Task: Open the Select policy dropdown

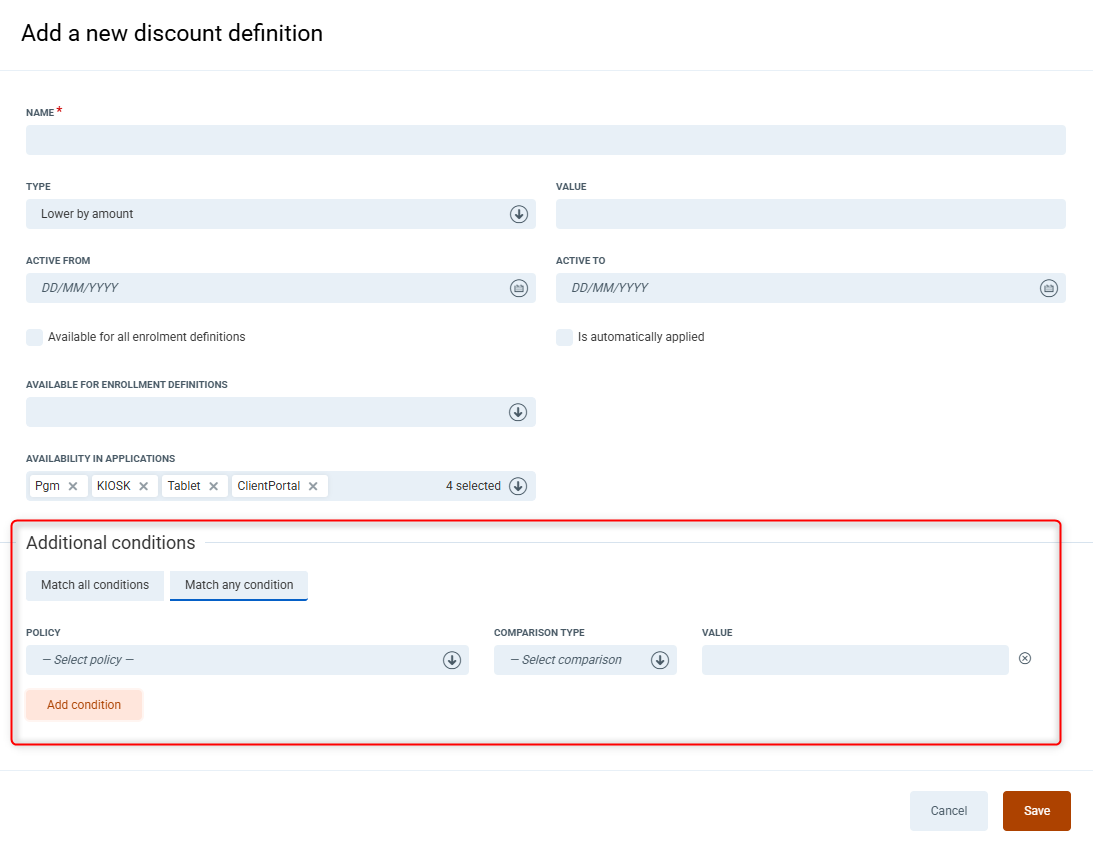Action: (451, 660)
